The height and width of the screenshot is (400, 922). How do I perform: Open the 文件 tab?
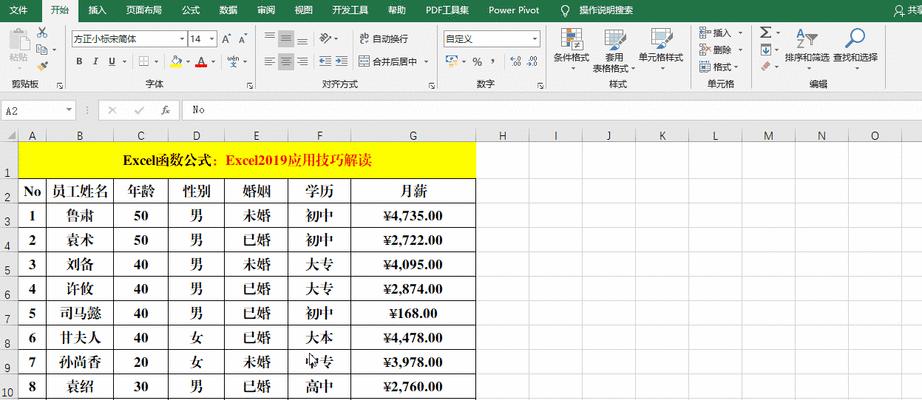point(19,10)
